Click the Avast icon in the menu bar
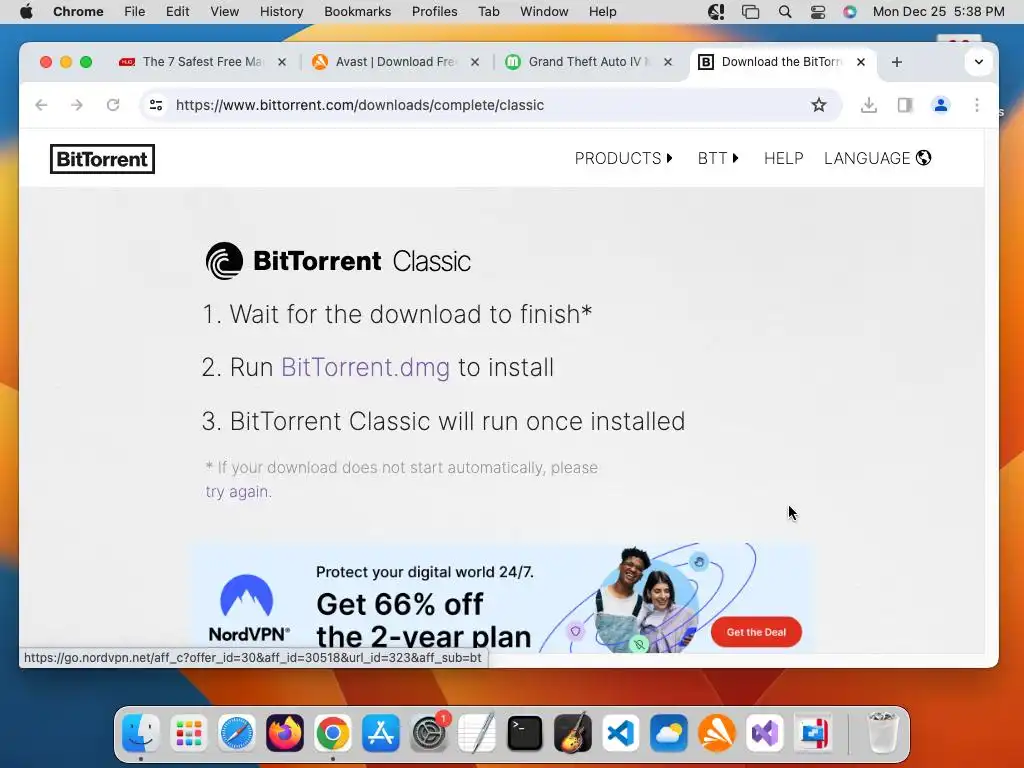The image size is (1024, 768). pyautogui.click(x=716, y=12)
